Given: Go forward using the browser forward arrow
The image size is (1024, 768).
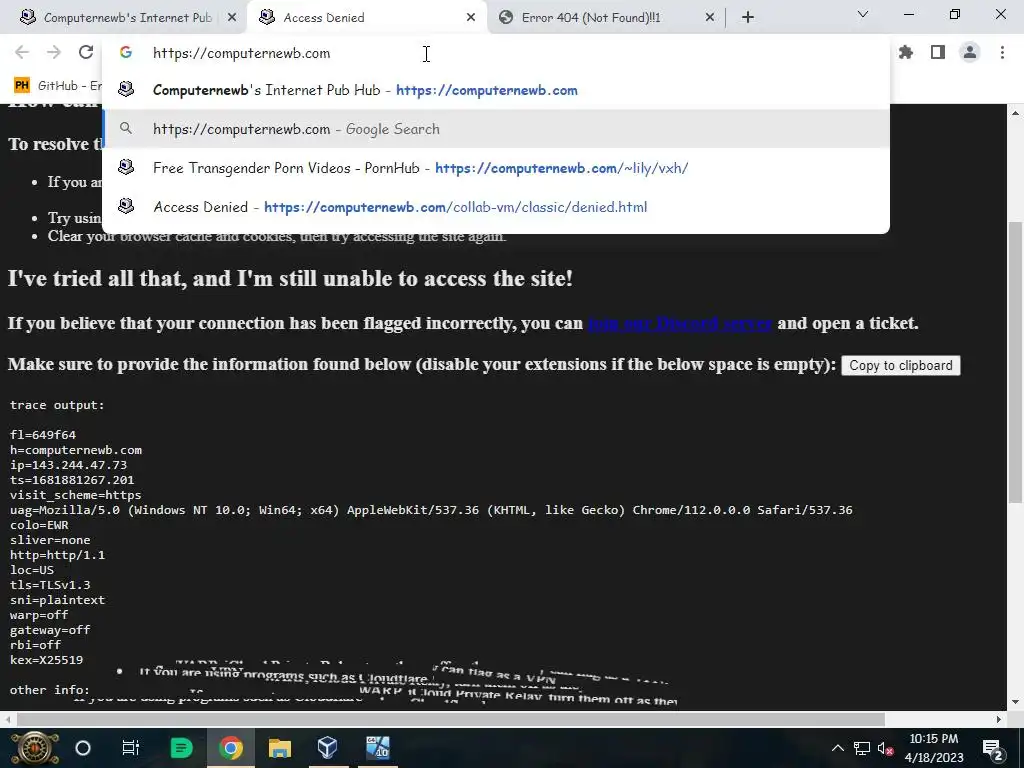Looking at the screenshot, I should point(54,52).
